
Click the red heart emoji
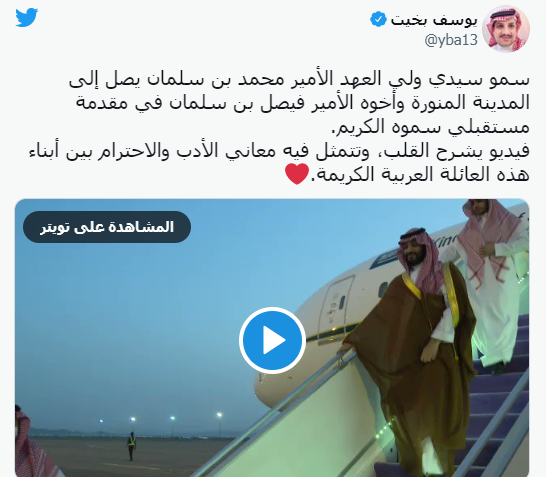pyautogui.click(x=297, y=174)
